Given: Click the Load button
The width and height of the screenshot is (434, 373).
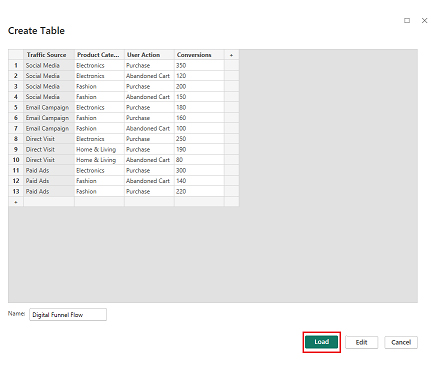Looking at the screenshot, I should point(321,342).
